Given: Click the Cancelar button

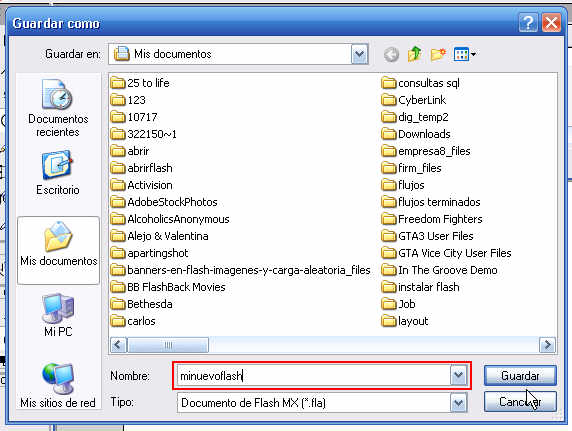Looking at the screenshot, I should point(520,402).
